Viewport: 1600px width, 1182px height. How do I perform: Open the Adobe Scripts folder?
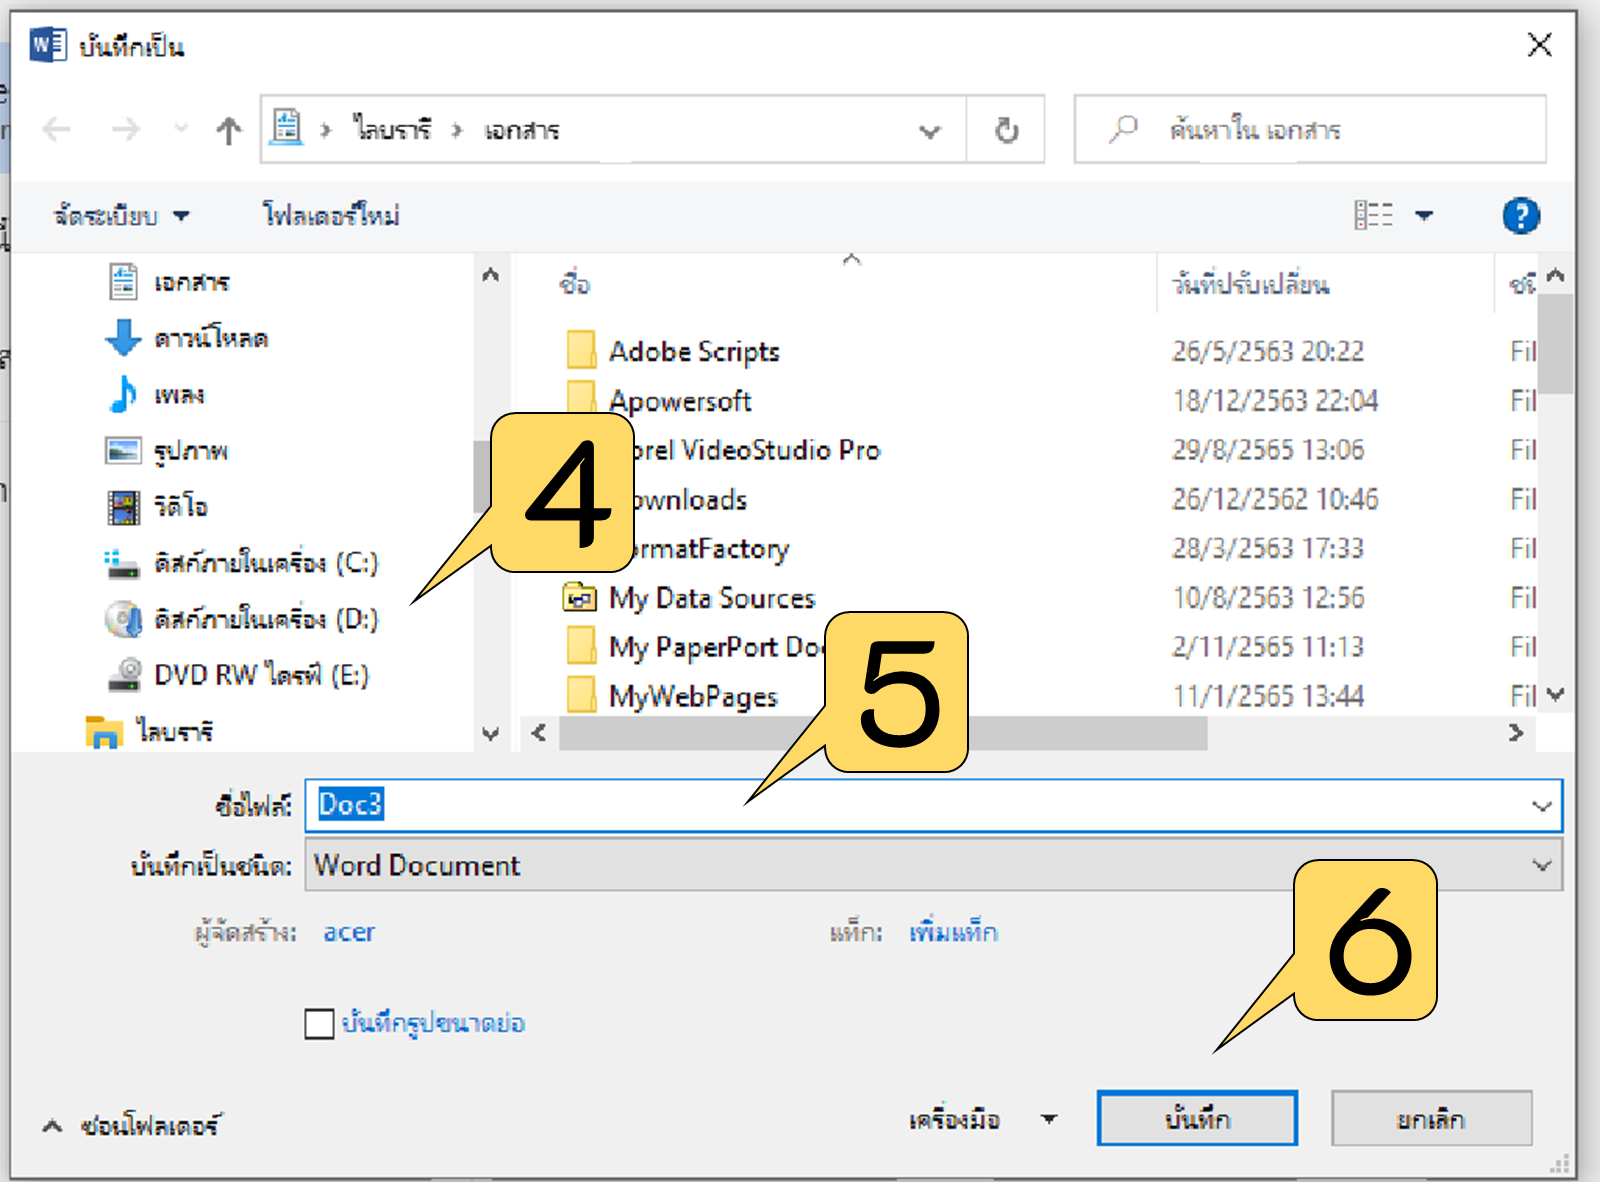tap(693, 352)
